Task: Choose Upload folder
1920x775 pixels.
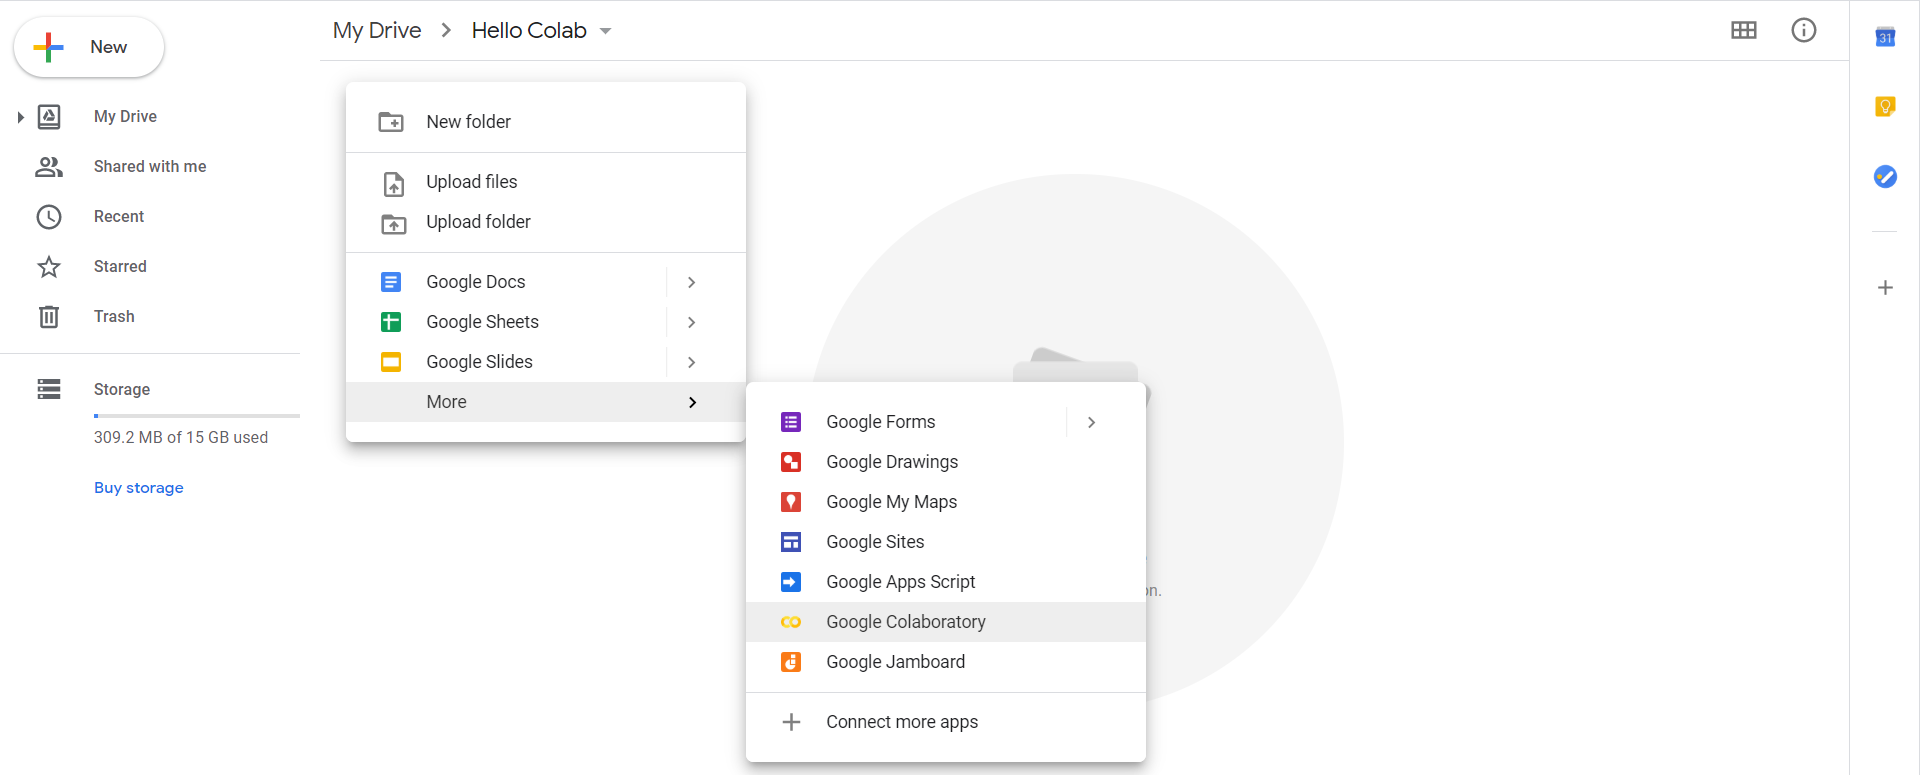Action: click(546, 222)
